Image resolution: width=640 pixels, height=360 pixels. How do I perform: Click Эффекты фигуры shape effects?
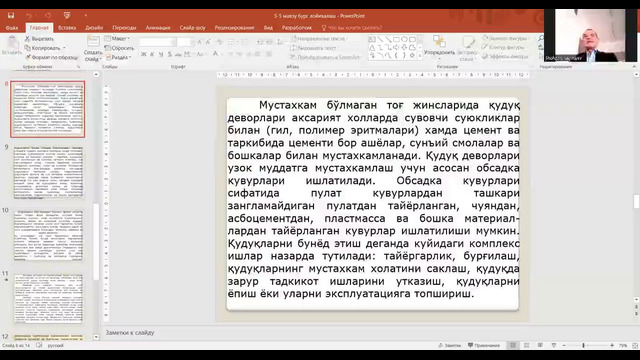tap(505, 57)
